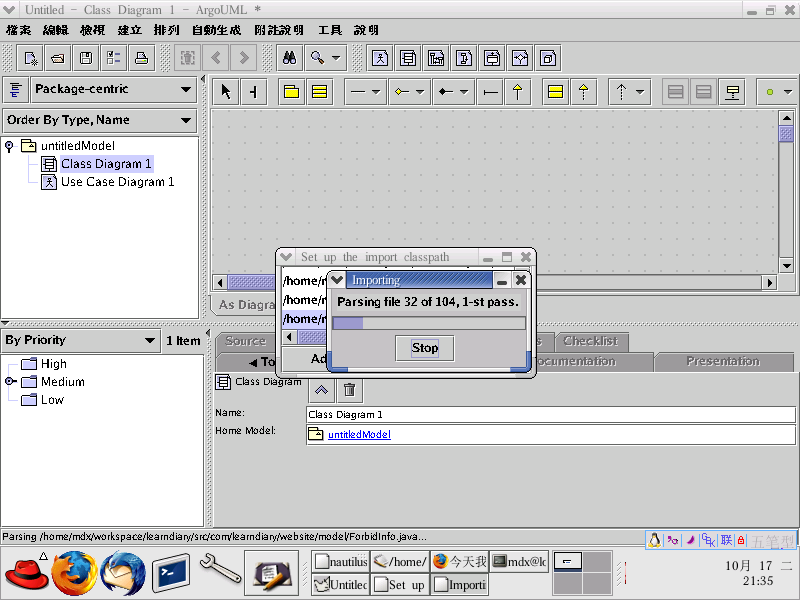
Task: Collapse the untitledModel tree node
Action: (x=9, y=146)
